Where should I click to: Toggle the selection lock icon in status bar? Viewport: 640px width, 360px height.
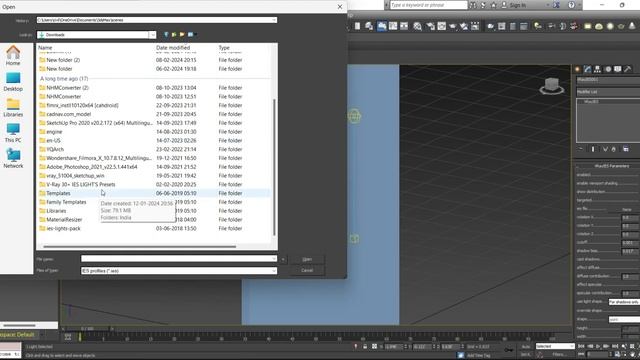click(x=365, y=347)
